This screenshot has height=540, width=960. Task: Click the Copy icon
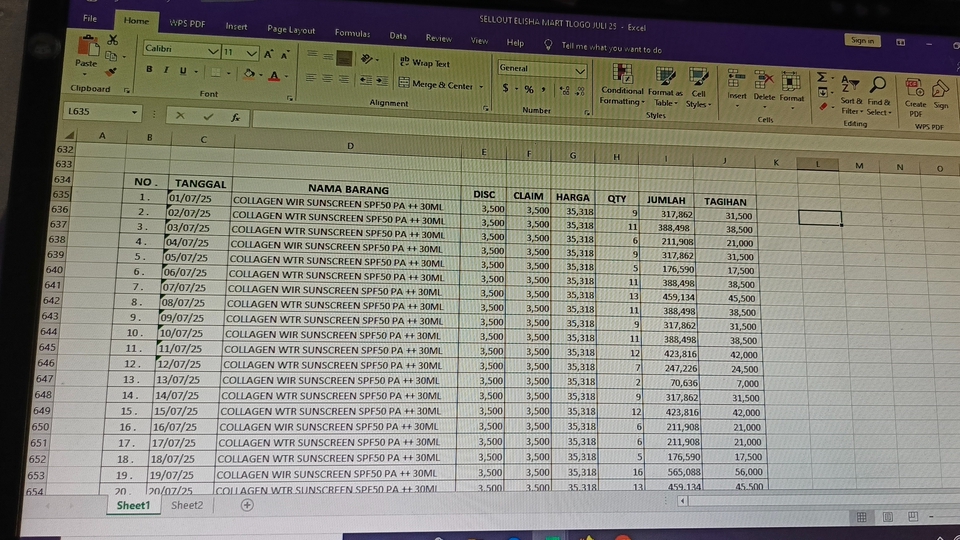point(111,56)
